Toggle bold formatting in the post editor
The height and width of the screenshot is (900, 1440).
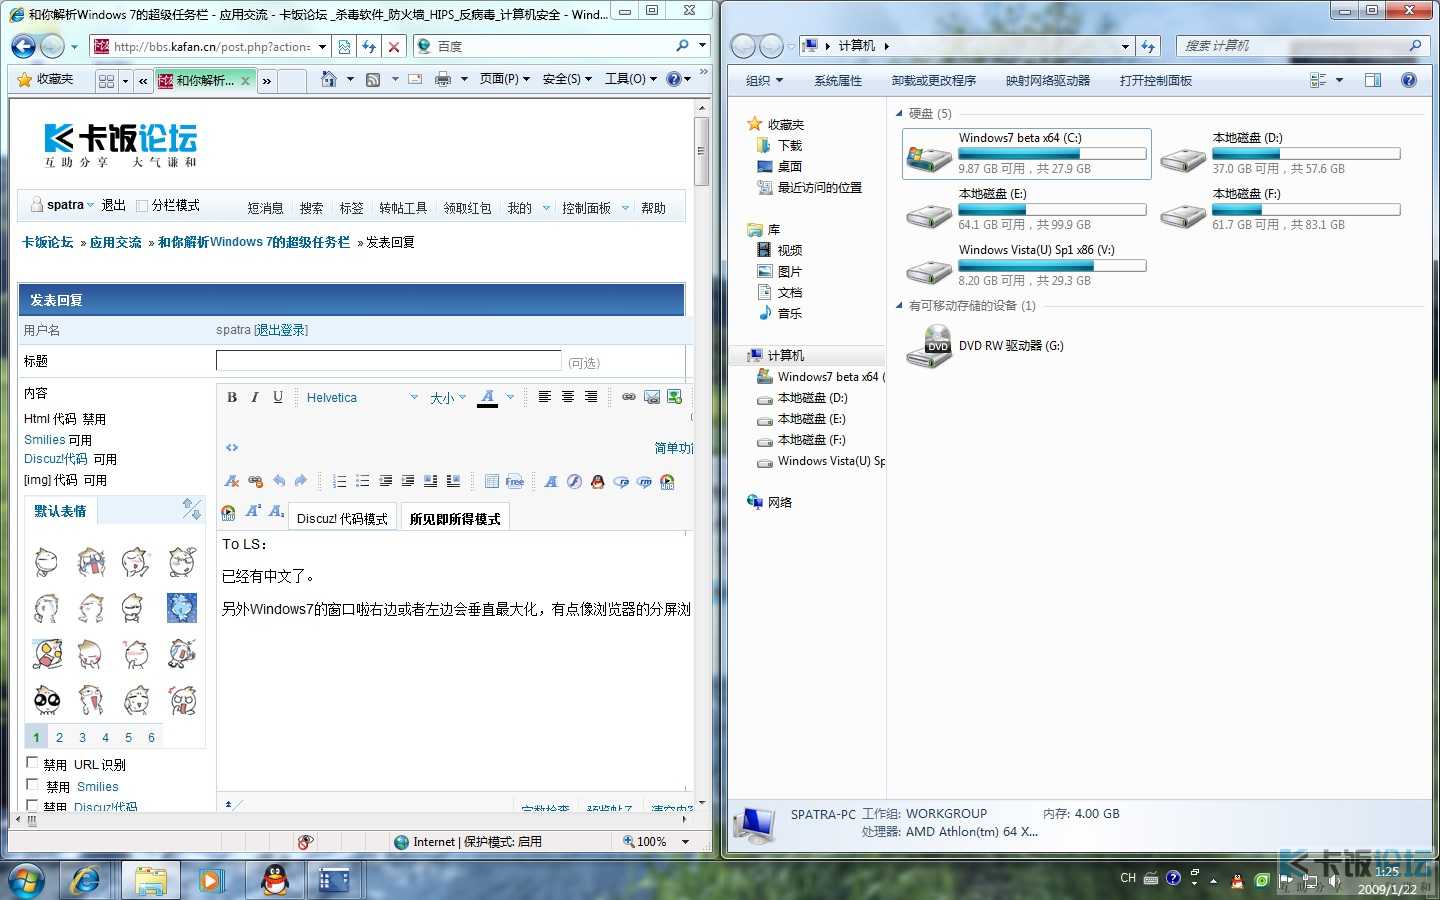coord(232,397)
